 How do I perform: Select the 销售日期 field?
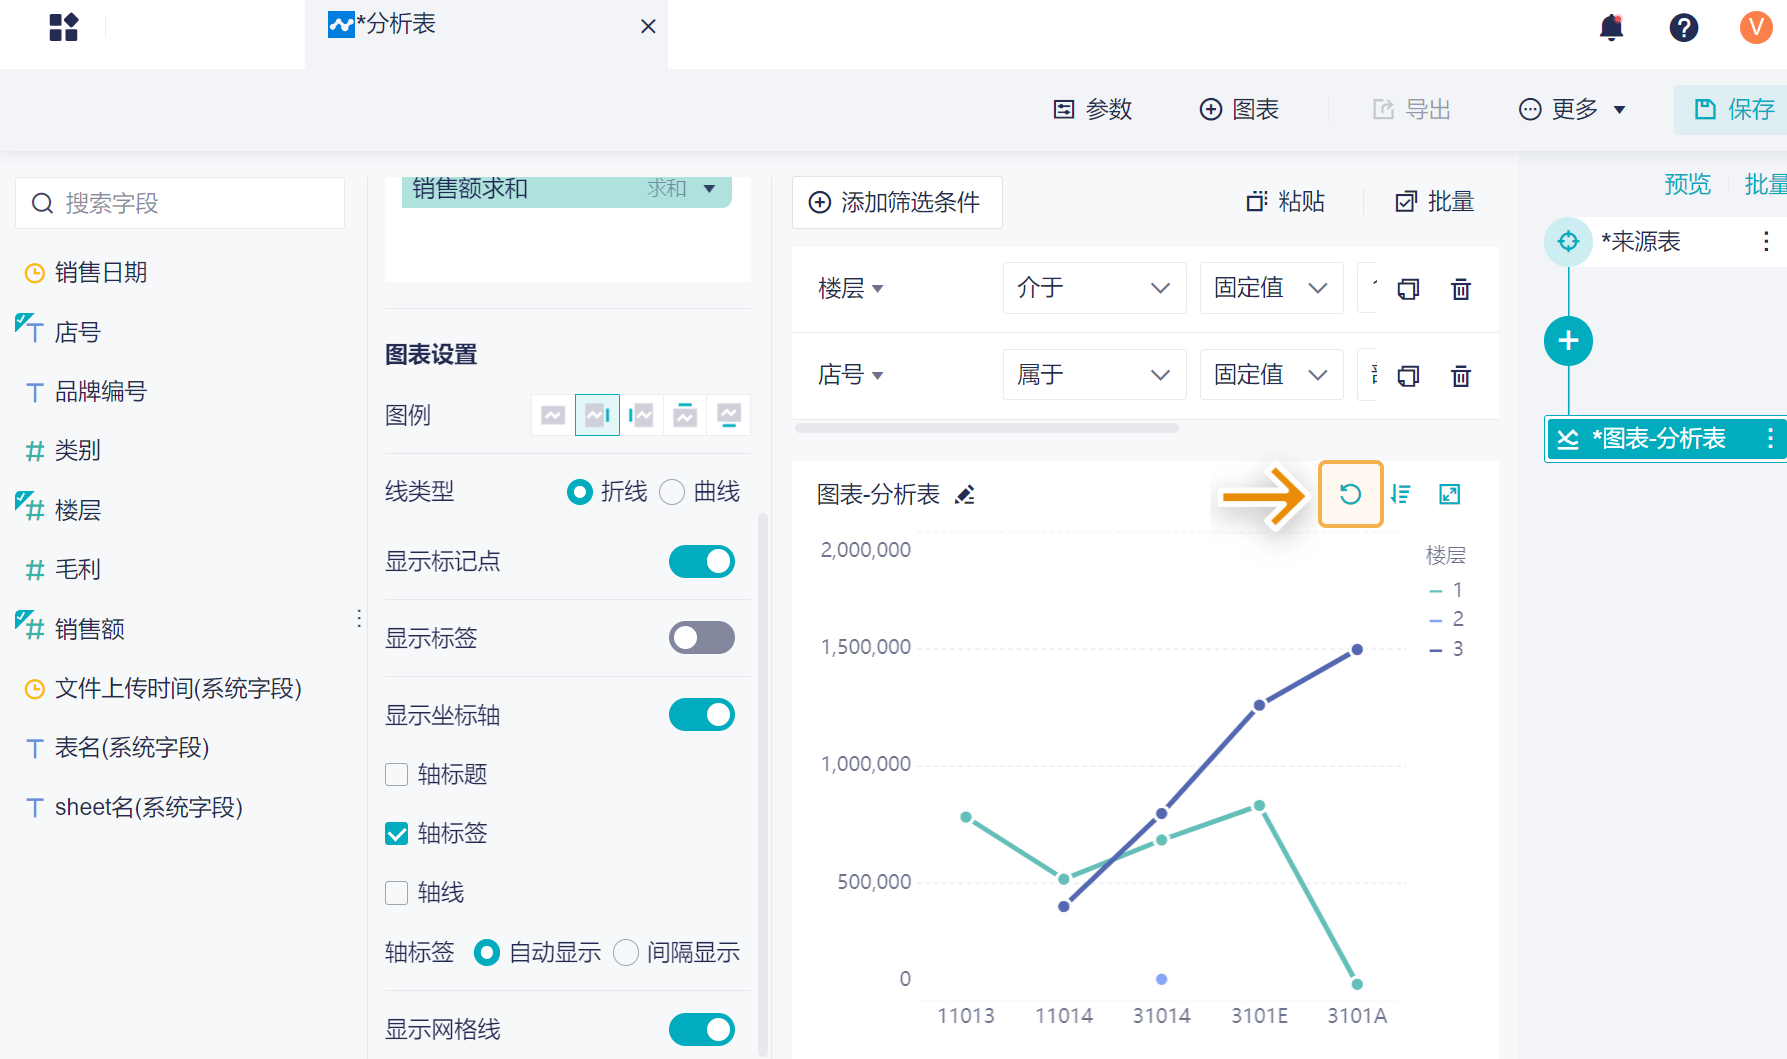[x=101, y=272]
